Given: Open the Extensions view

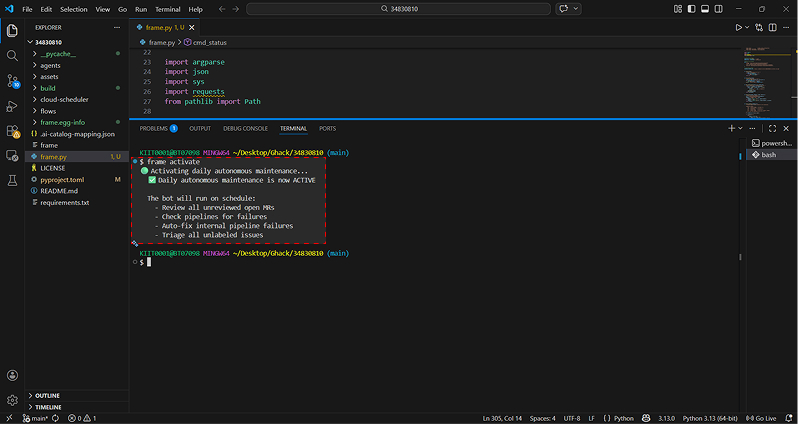Looking at the screenshot, I should [12, 130].
